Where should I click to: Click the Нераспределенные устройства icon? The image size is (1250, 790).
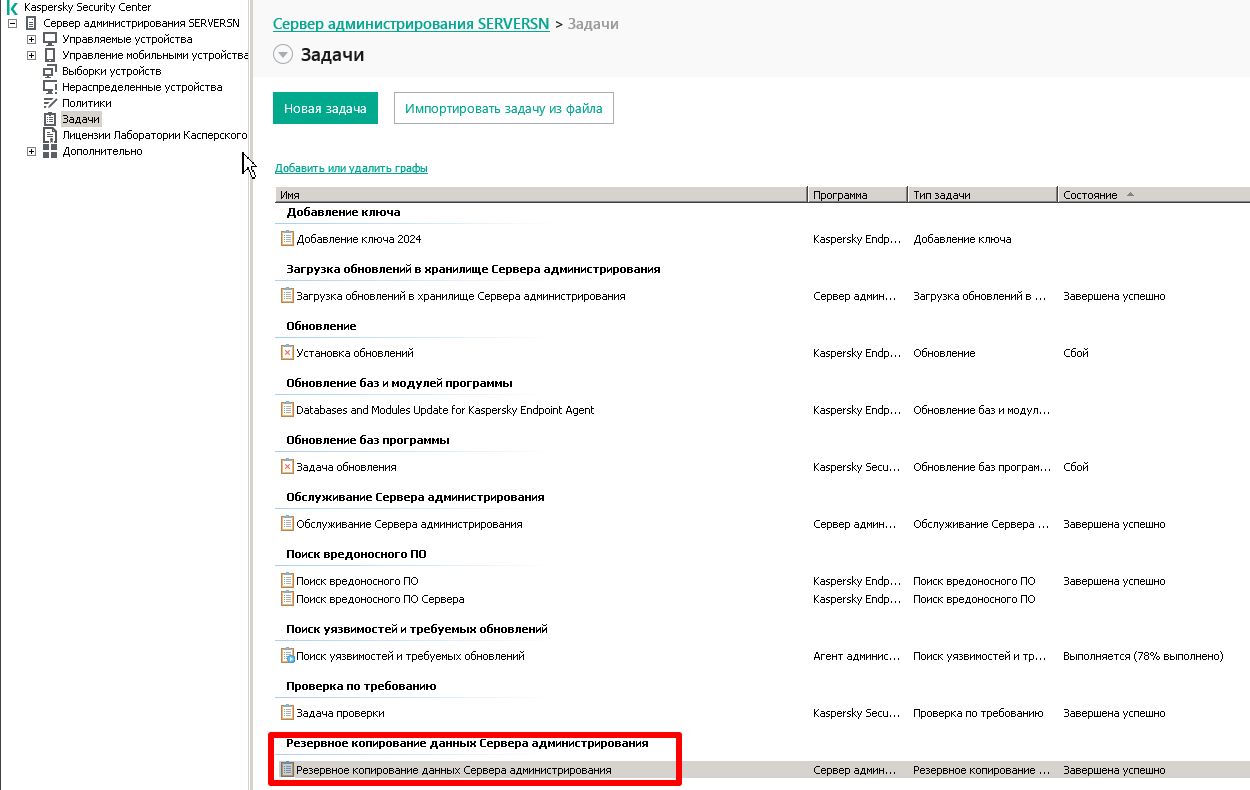pos(48,87)
